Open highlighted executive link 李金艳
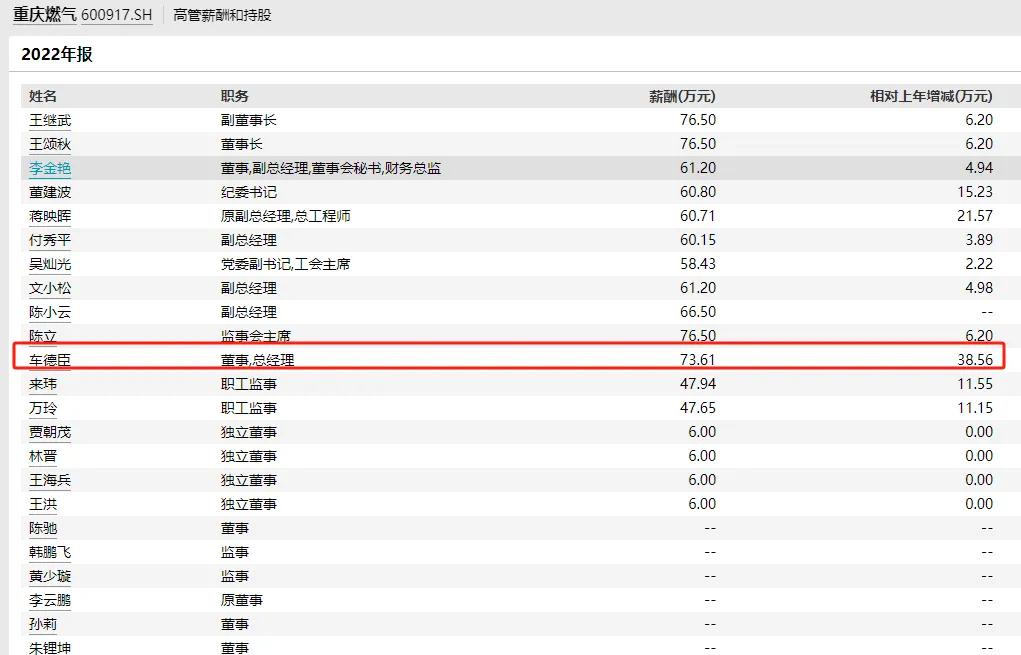Screen dimensions: 1021x655 click(x=50, y=169)
